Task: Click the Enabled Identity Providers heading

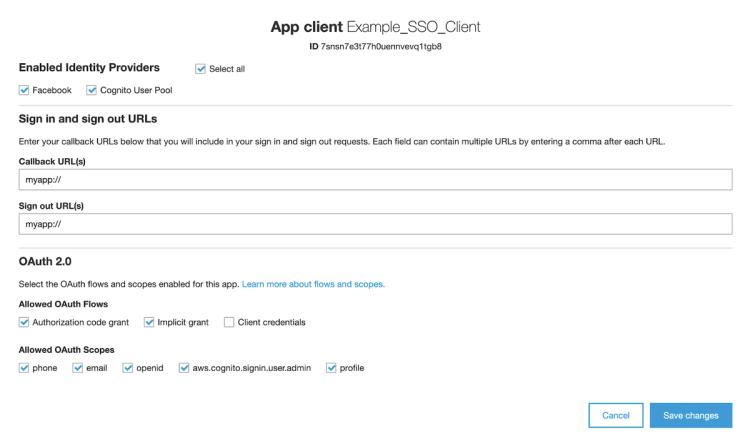Action: point(89,67)
